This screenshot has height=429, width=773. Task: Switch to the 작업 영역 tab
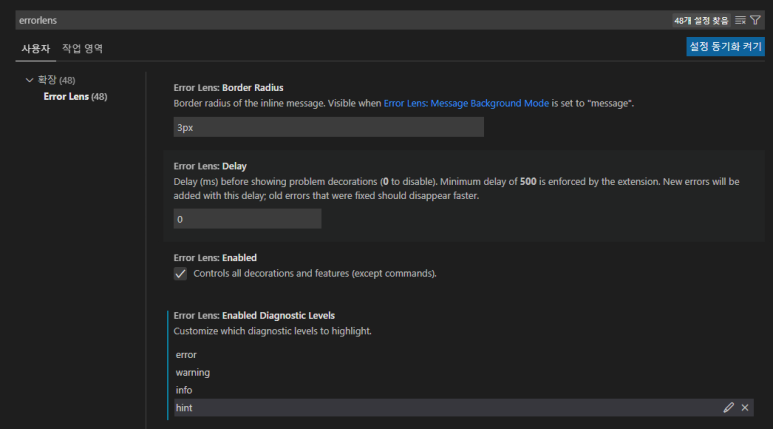tap(82, 48)
